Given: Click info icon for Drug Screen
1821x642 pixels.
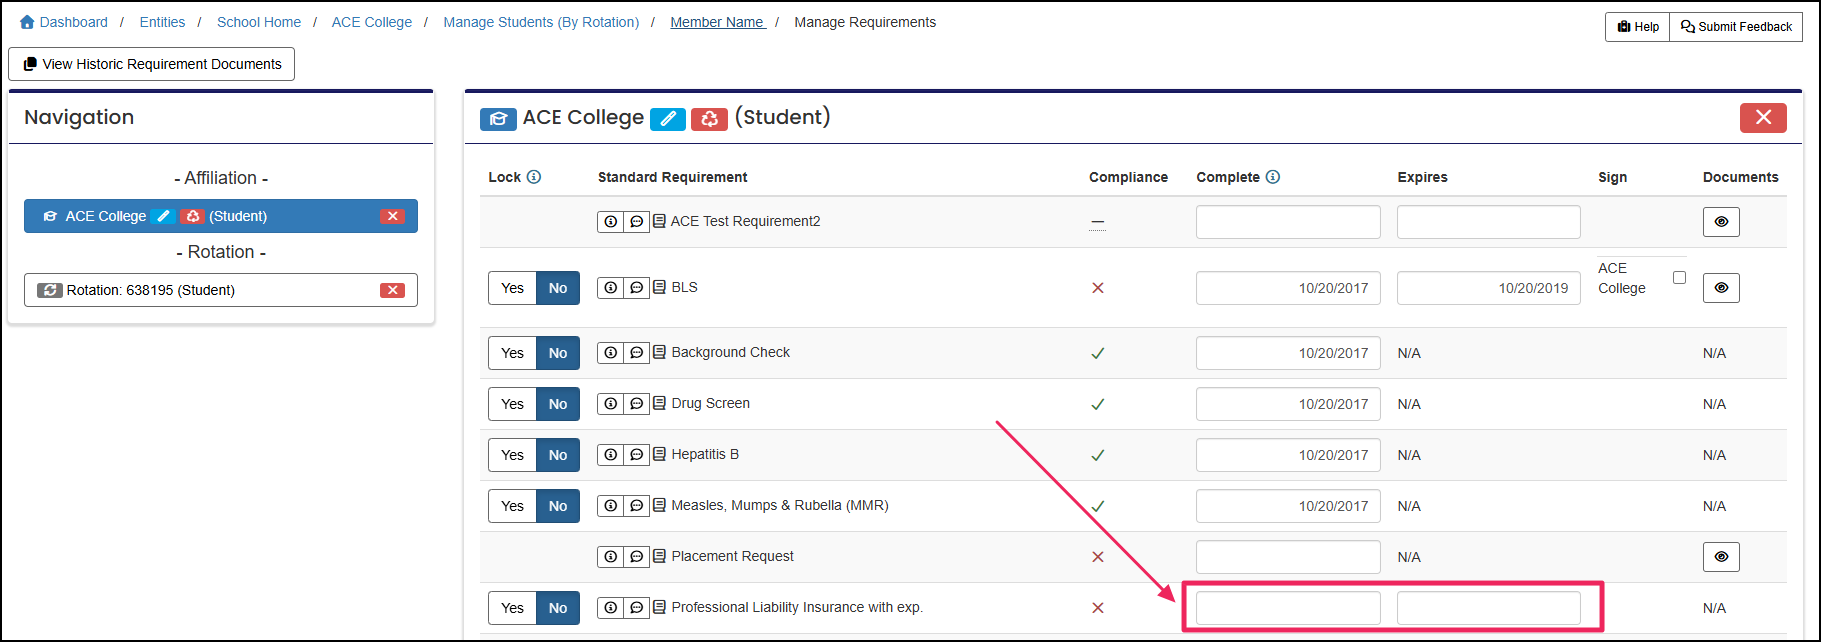Looking at the screenshot, I should point(610,404).
